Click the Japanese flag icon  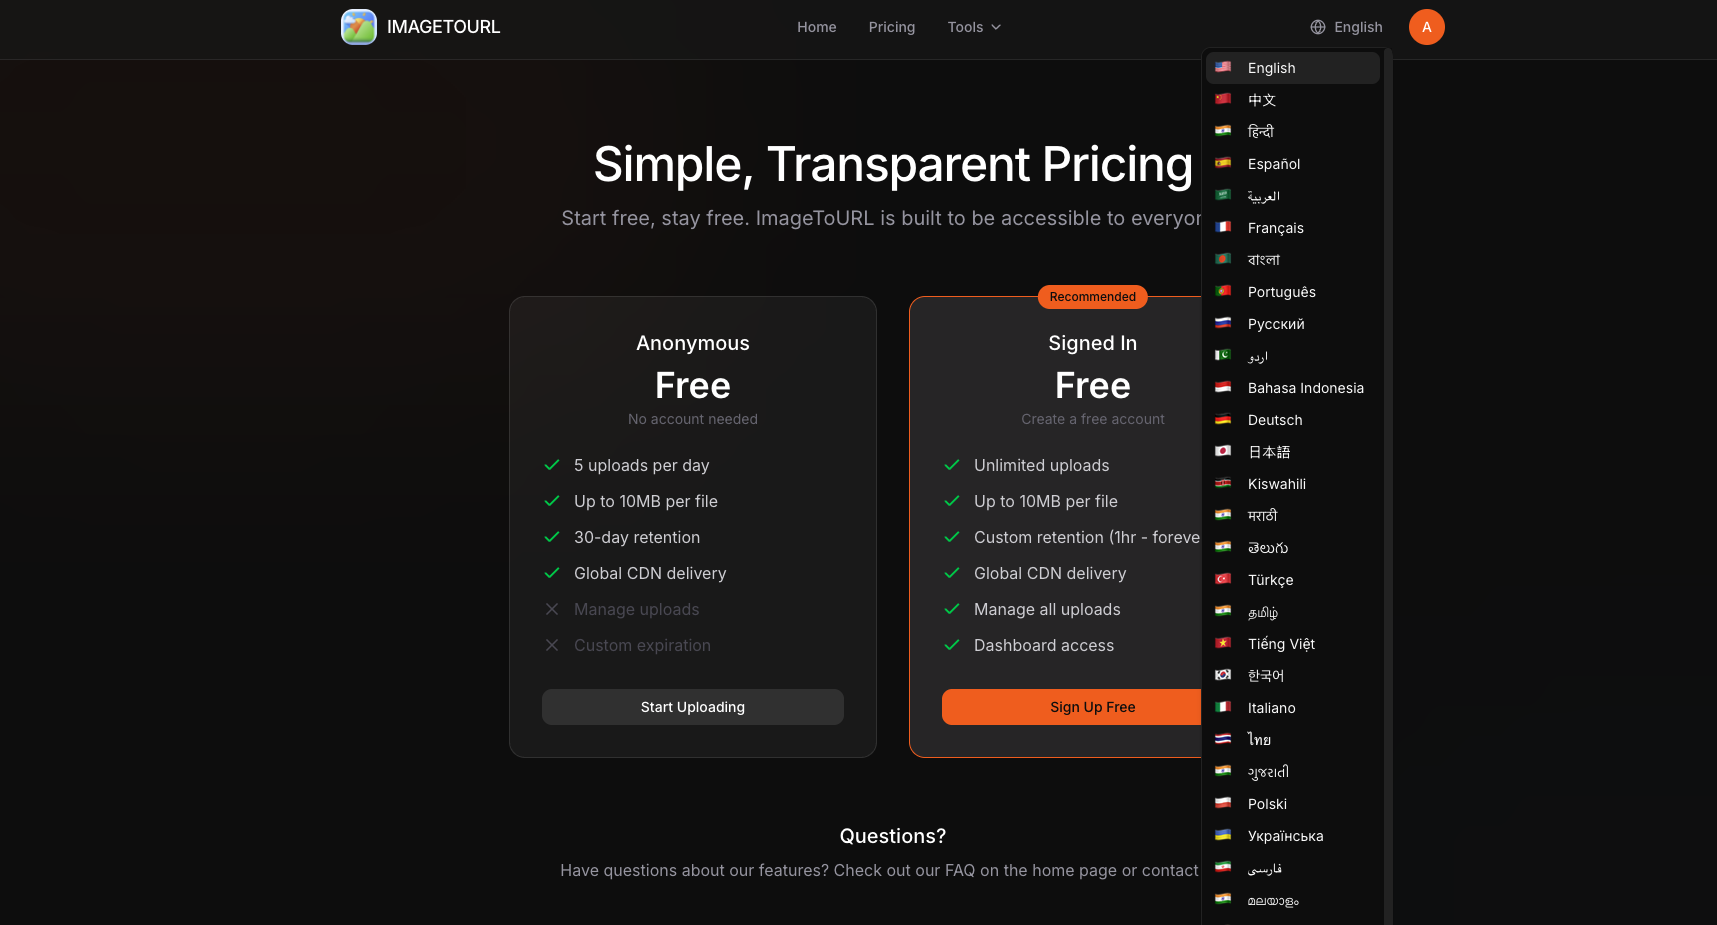pos(1223,451)
